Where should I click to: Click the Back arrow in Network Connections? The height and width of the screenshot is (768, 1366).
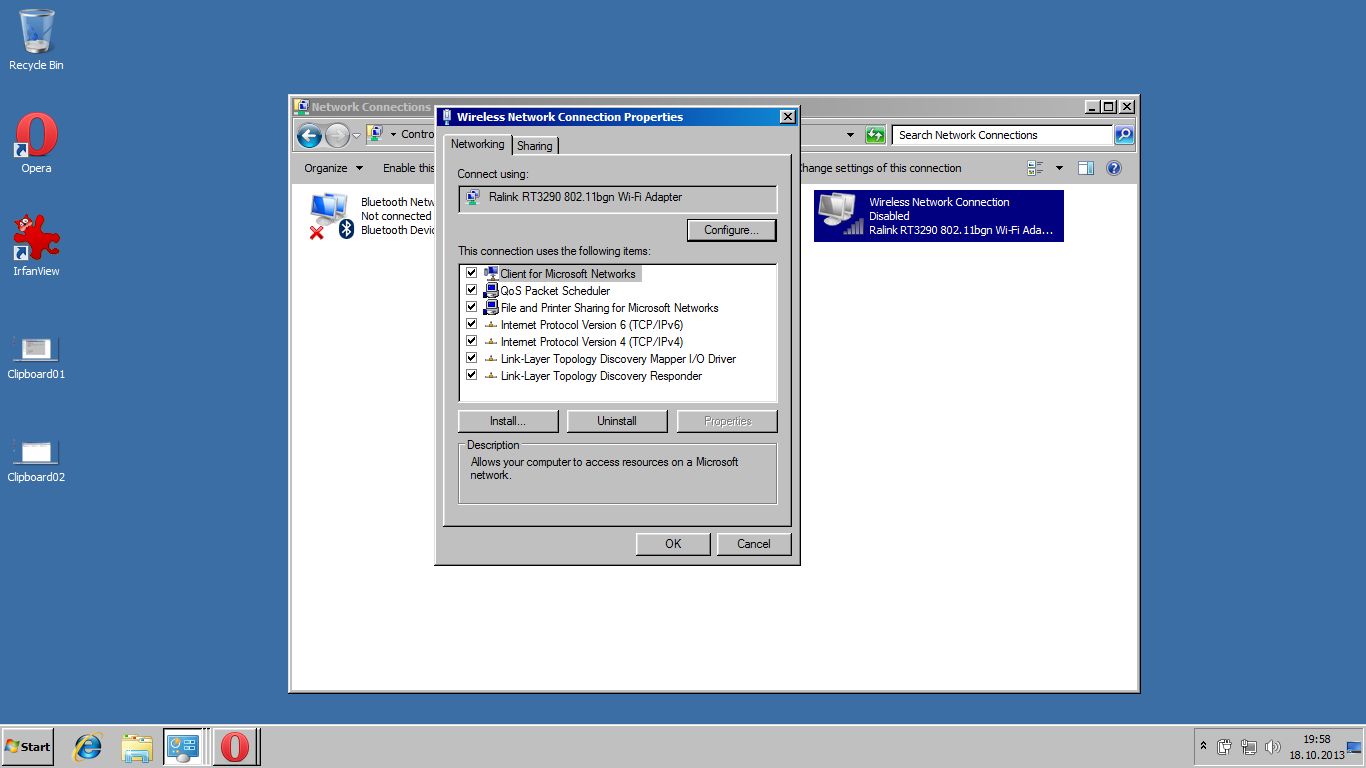(x=309, y=135)
